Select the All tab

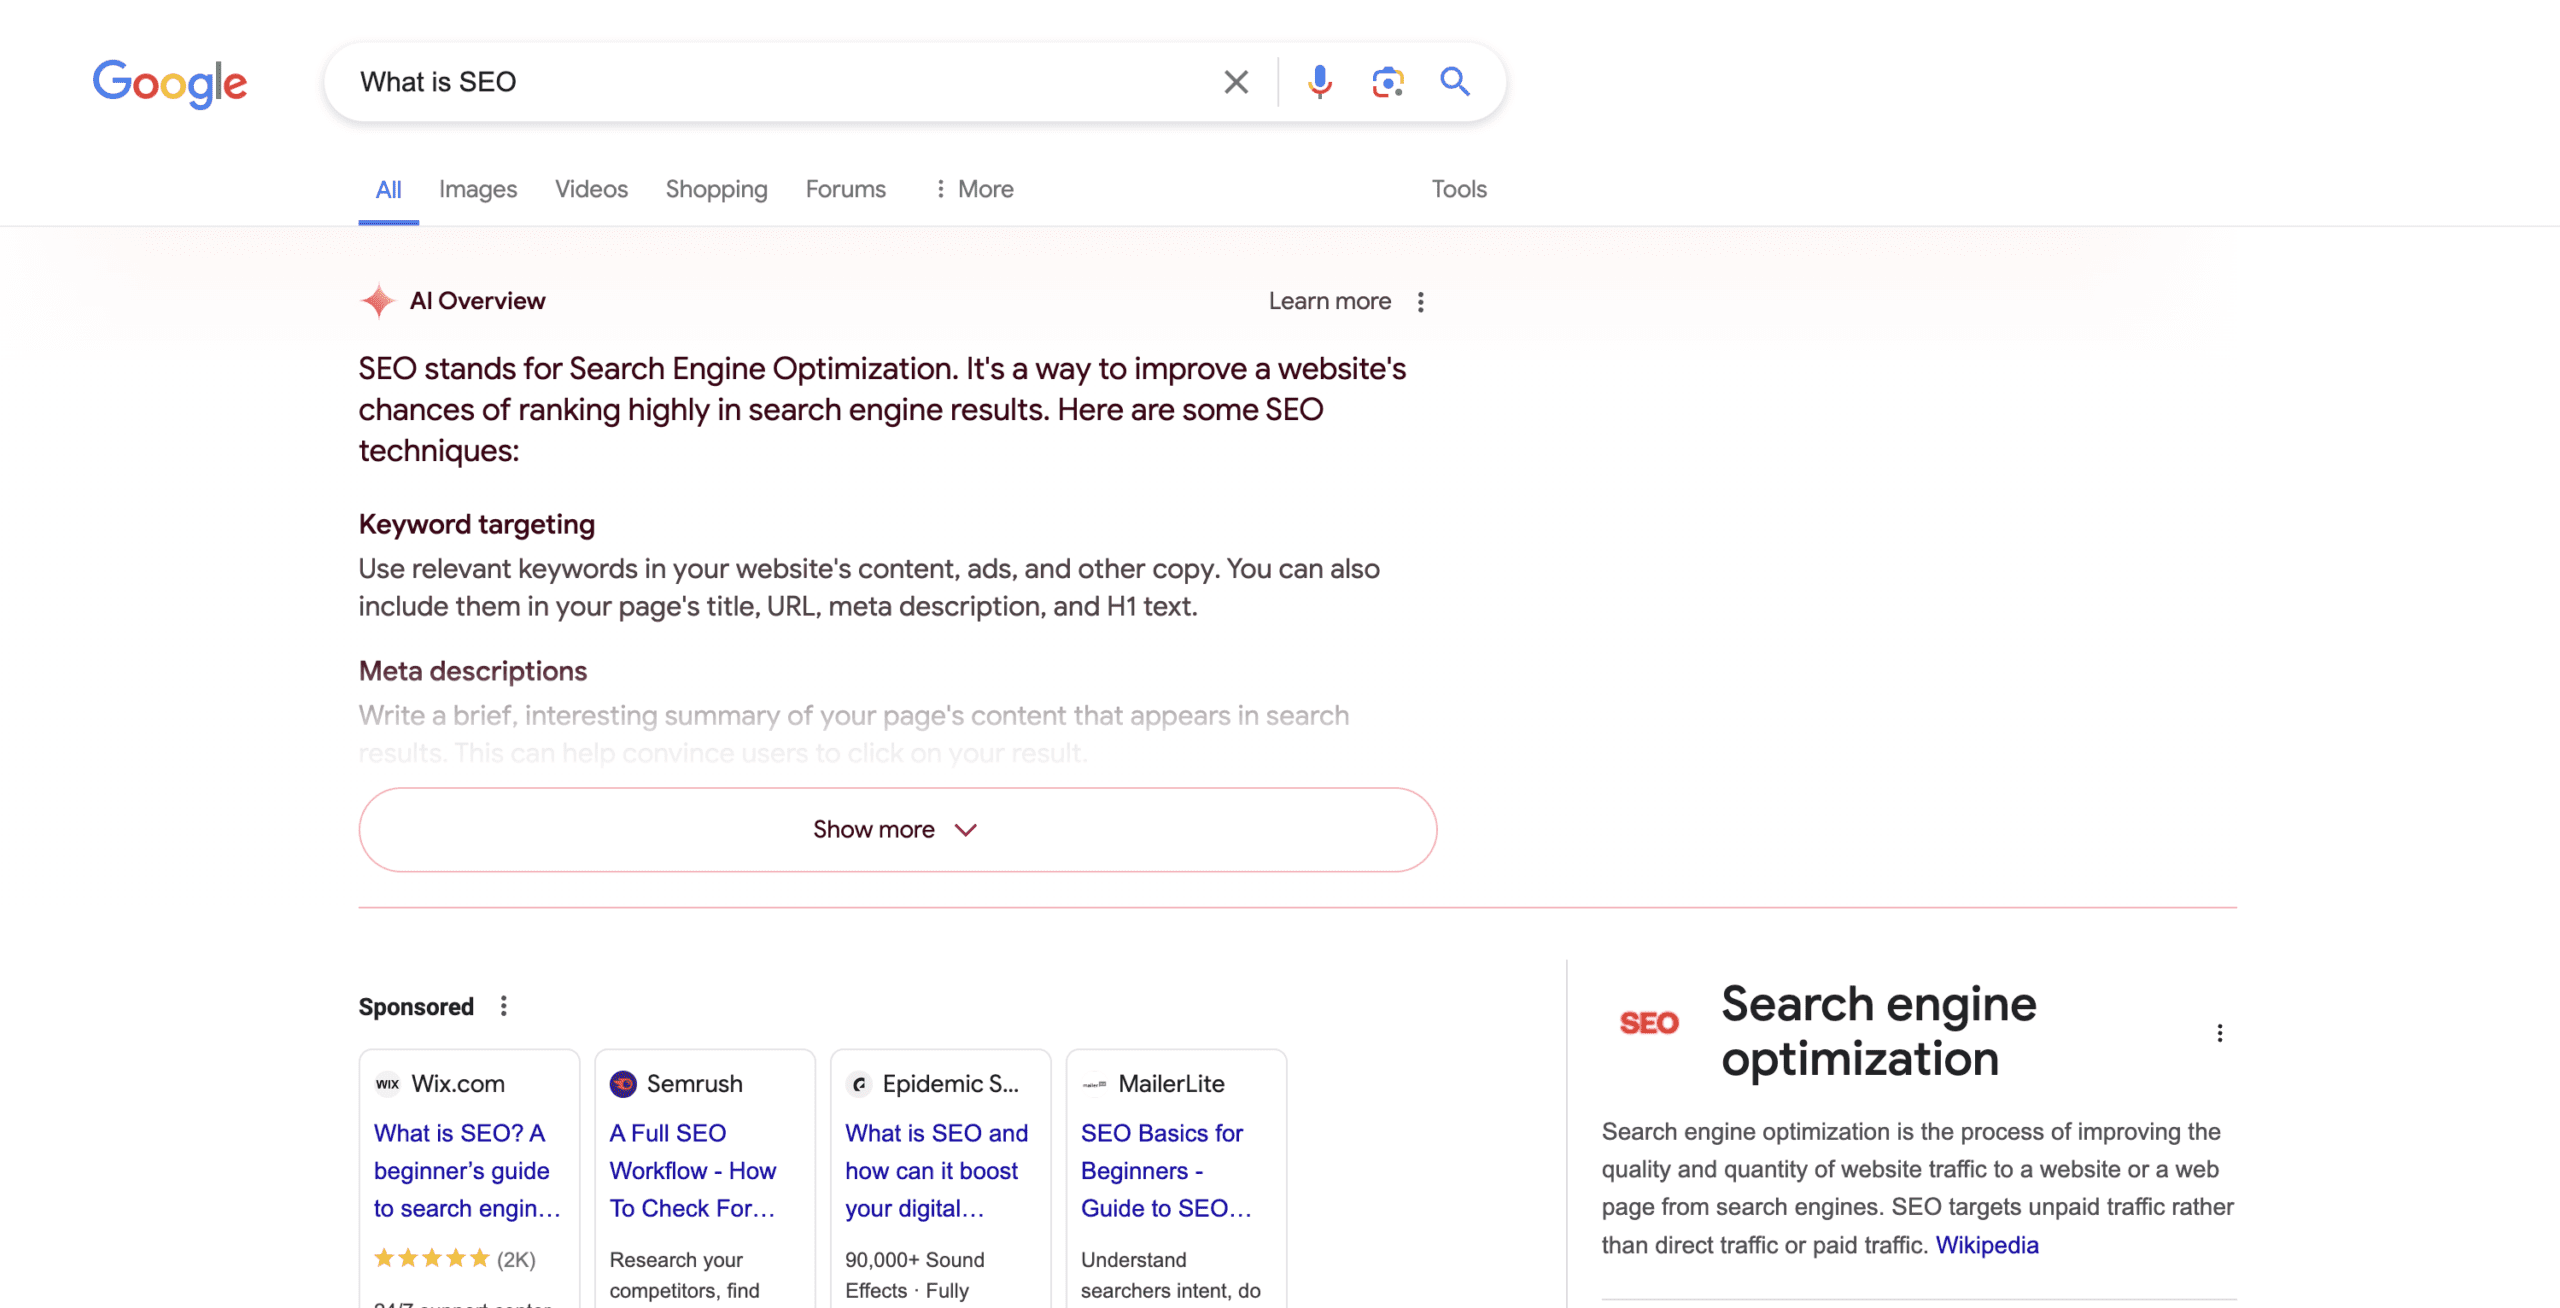point(388,189)
